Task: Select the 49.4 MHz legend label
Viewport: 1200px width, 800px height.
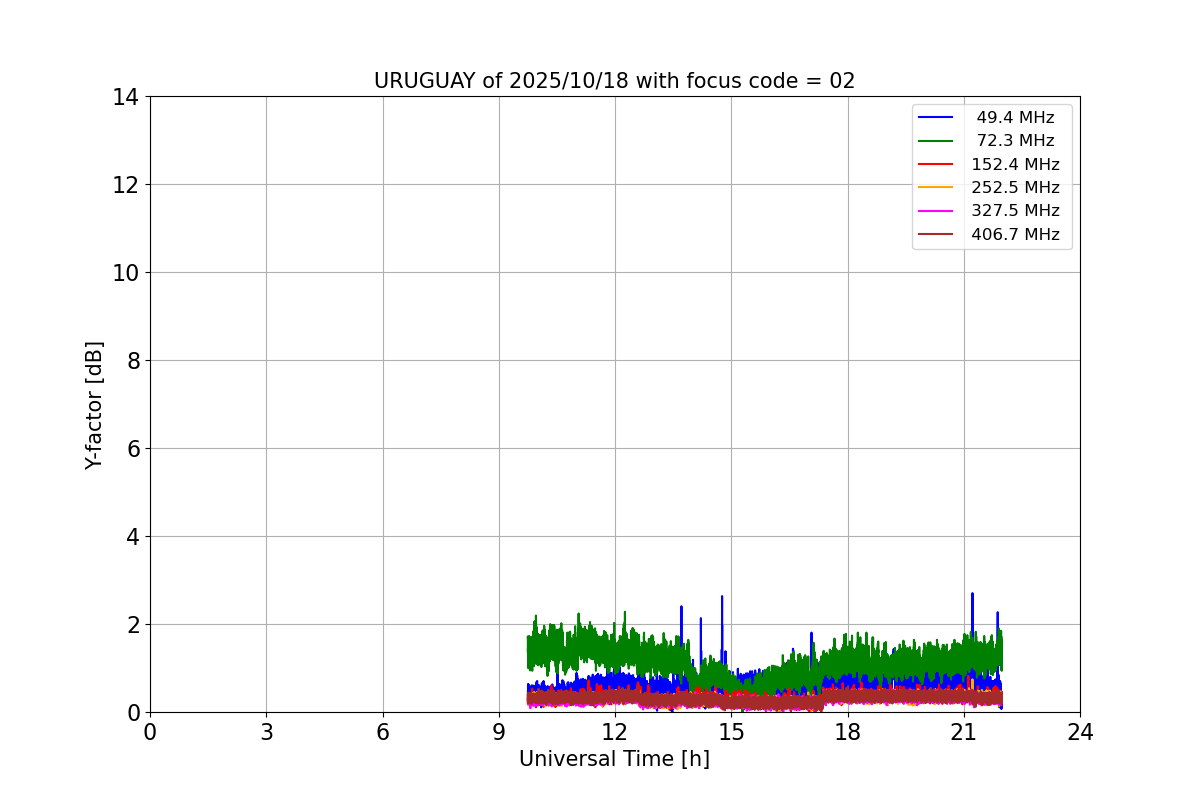Action: pyautogui.click(x=1015, y=118)
